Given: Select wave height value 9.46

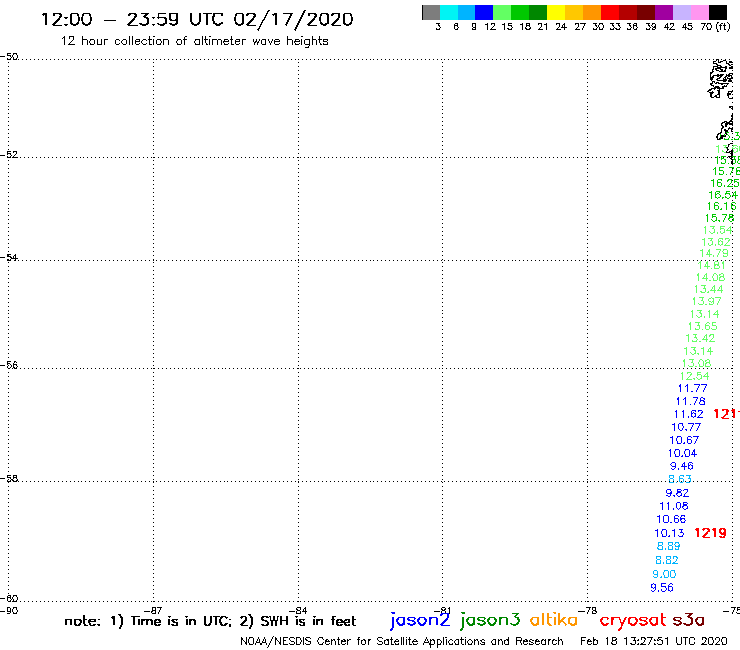Looking at the screenshot, I should (682, 466).
